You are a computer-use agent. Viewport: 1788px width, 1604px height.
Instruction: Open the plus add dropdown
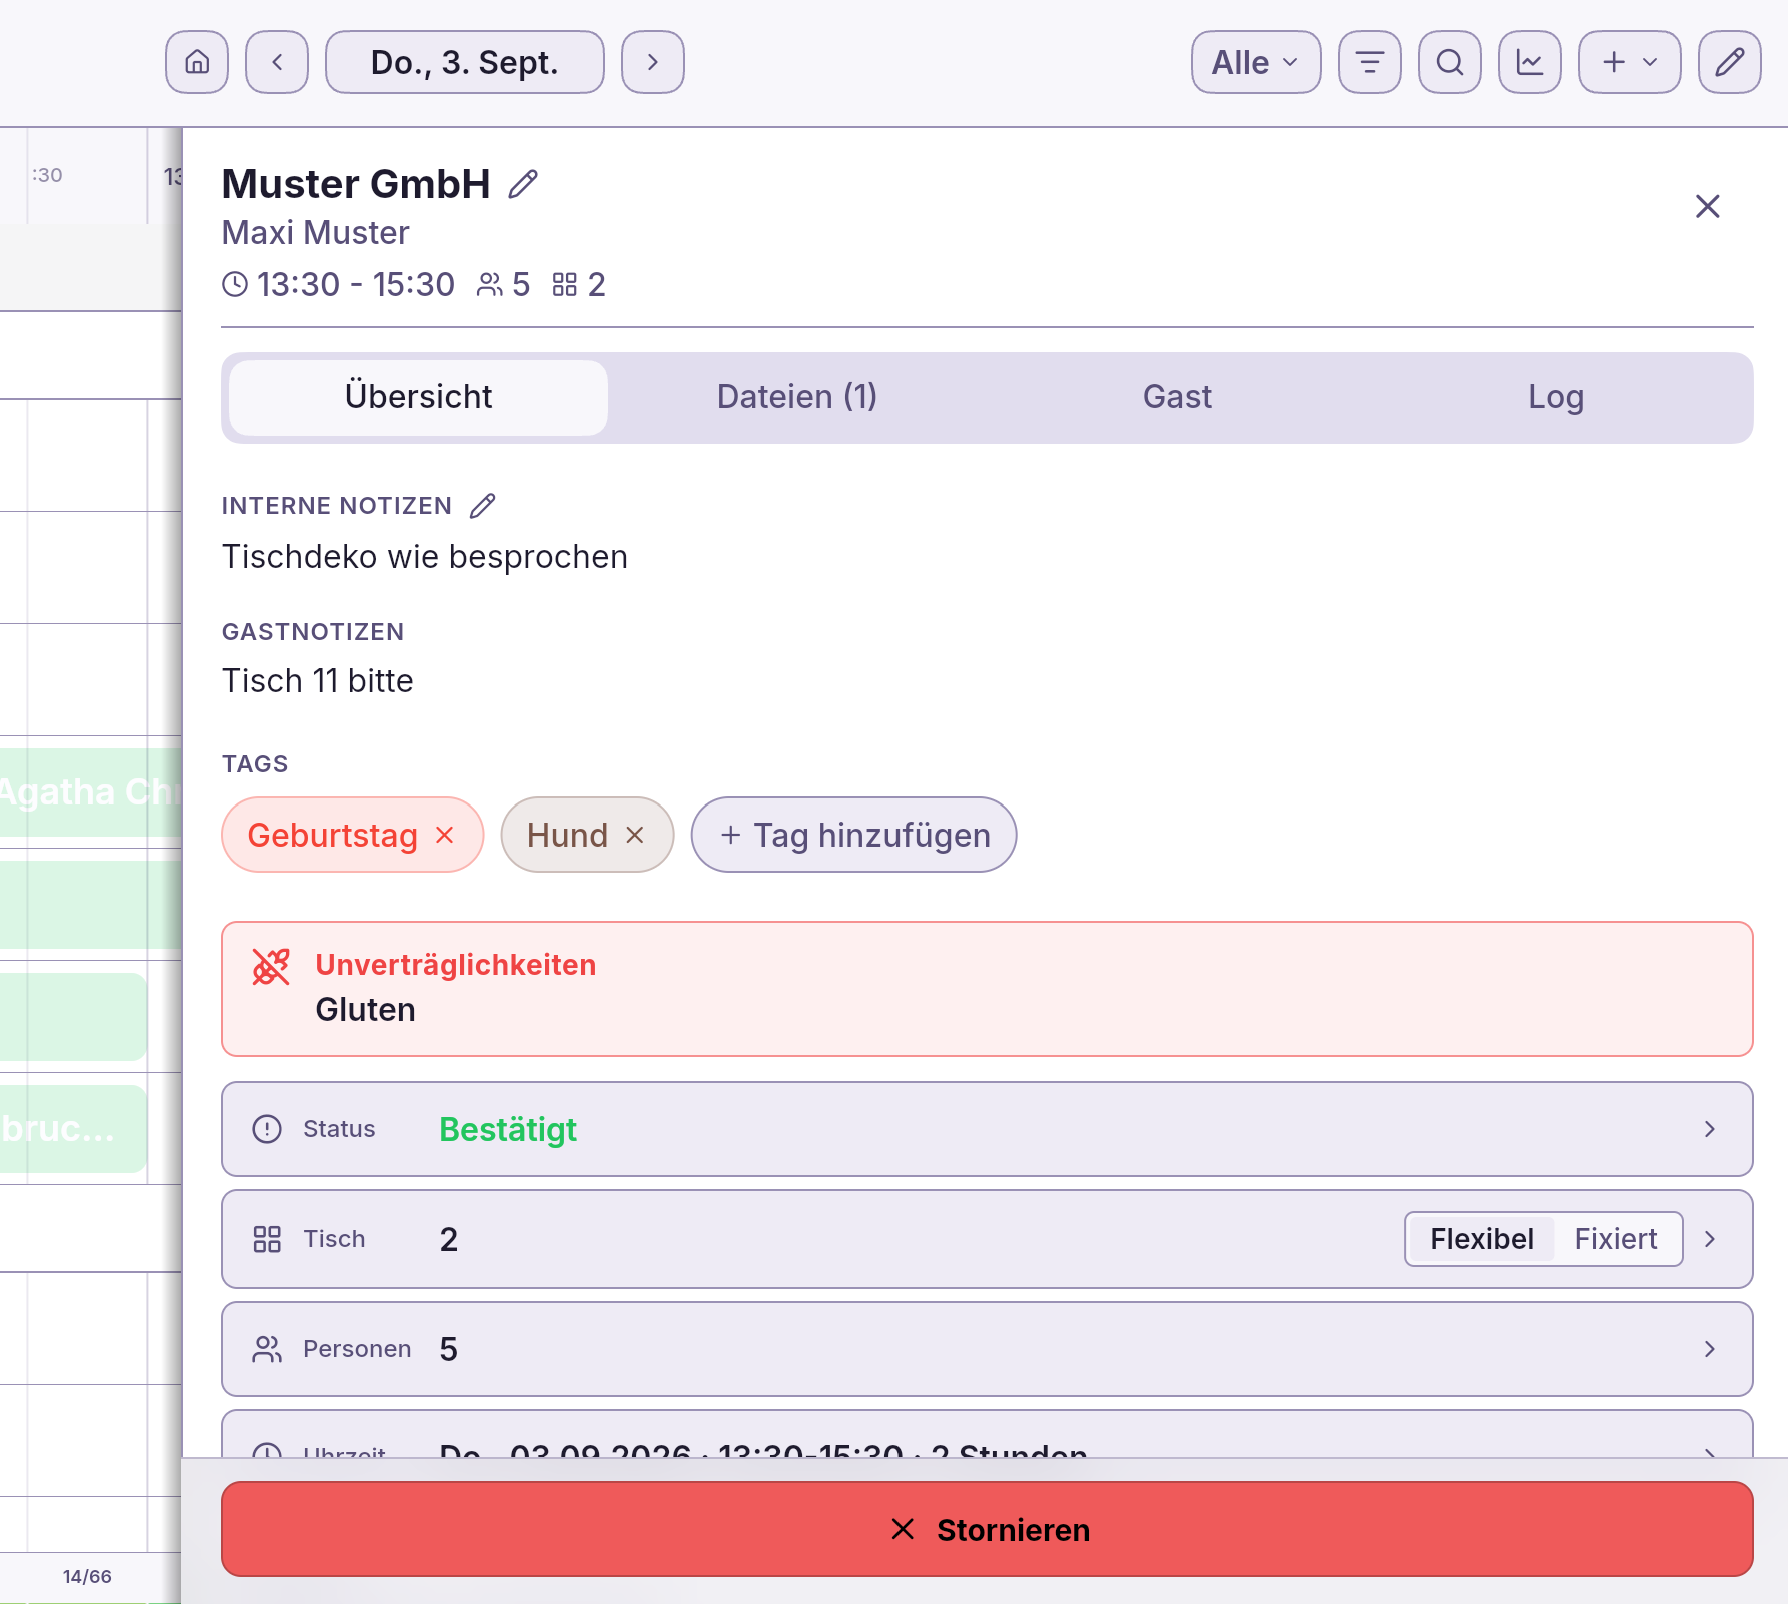point(1630,62)
